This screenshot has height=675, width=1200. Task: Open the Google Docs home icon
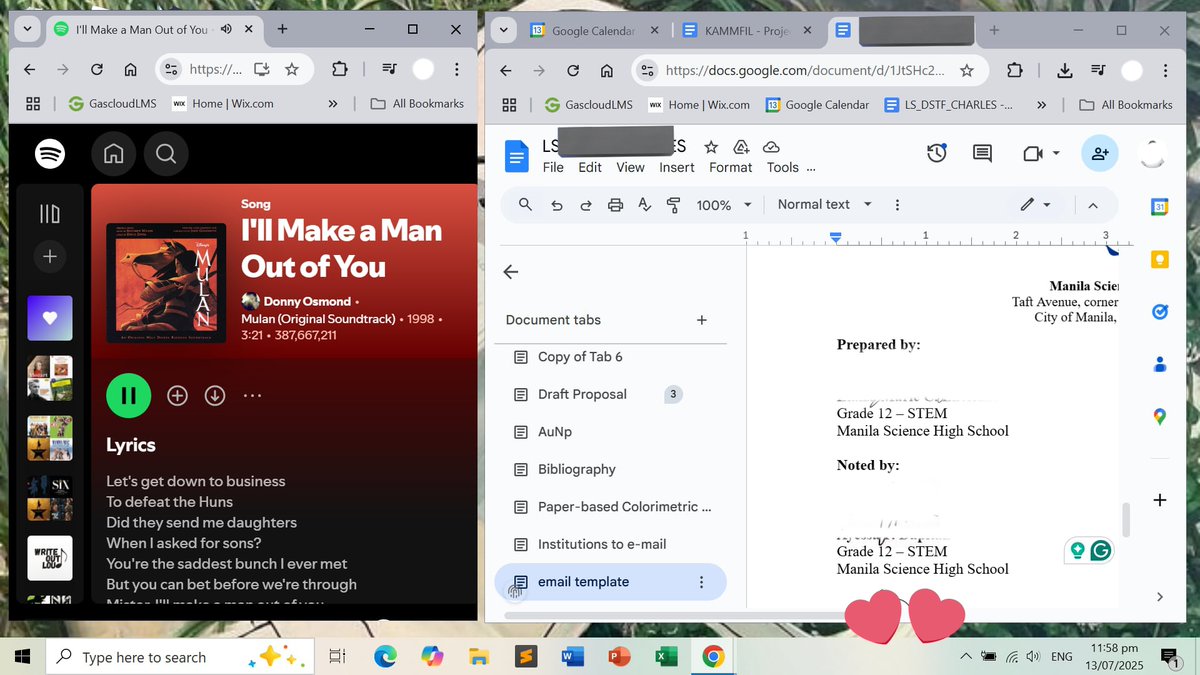click(516, 156)
